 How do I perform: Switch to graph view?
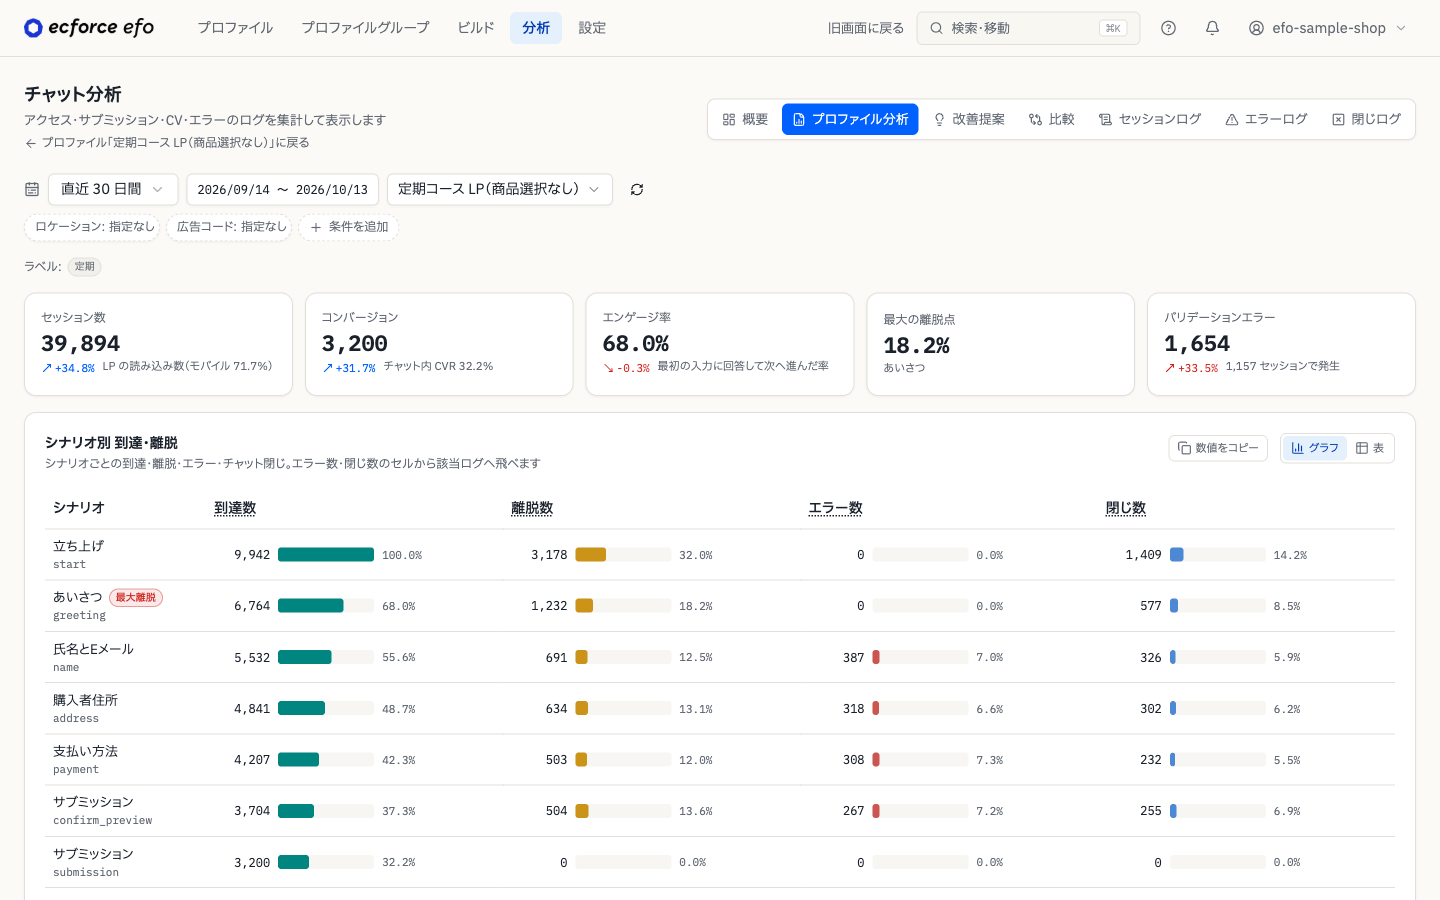point(1315,448)
